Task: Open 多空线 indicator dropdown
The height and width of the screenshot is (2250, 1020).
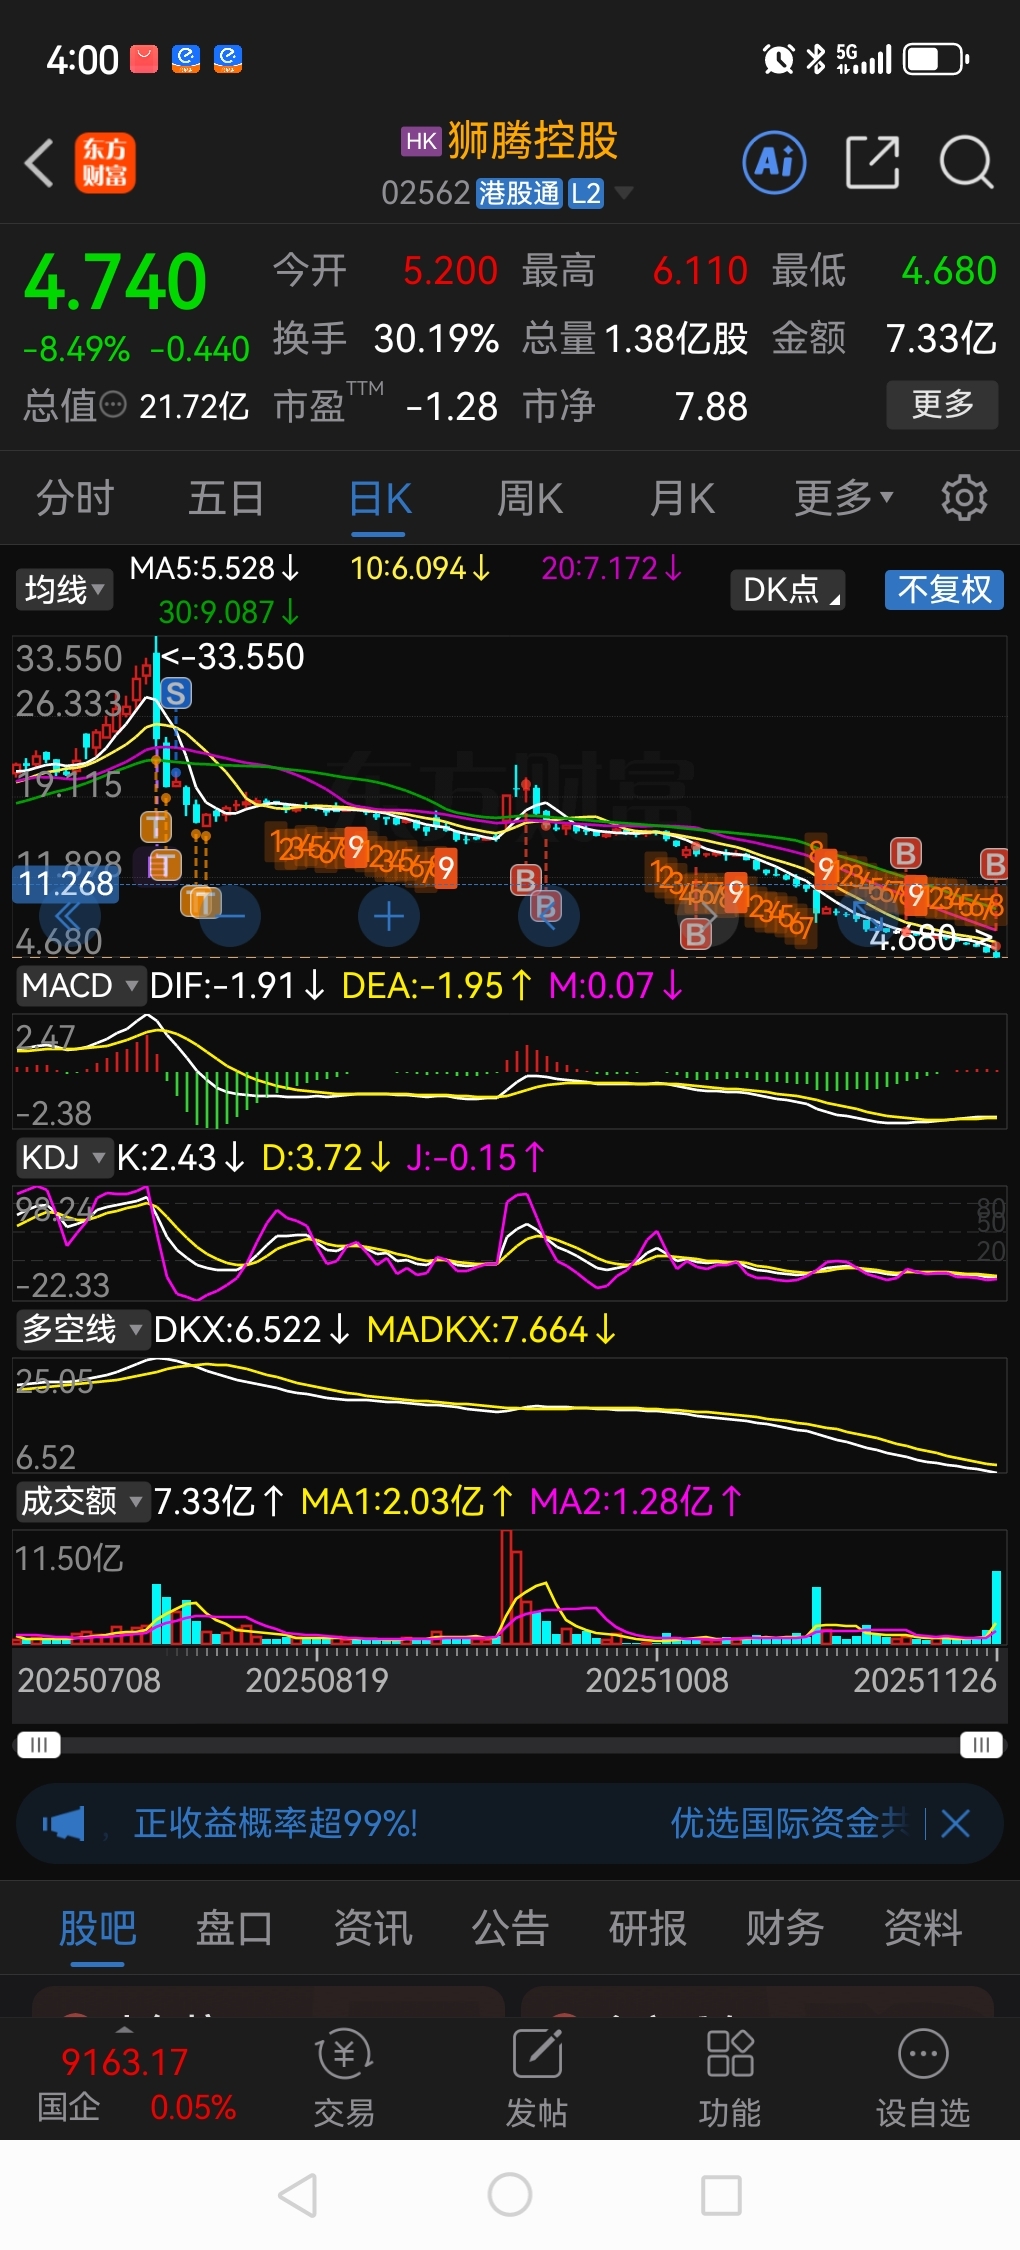Action: pyautogui.click(x=81, y=1329)
